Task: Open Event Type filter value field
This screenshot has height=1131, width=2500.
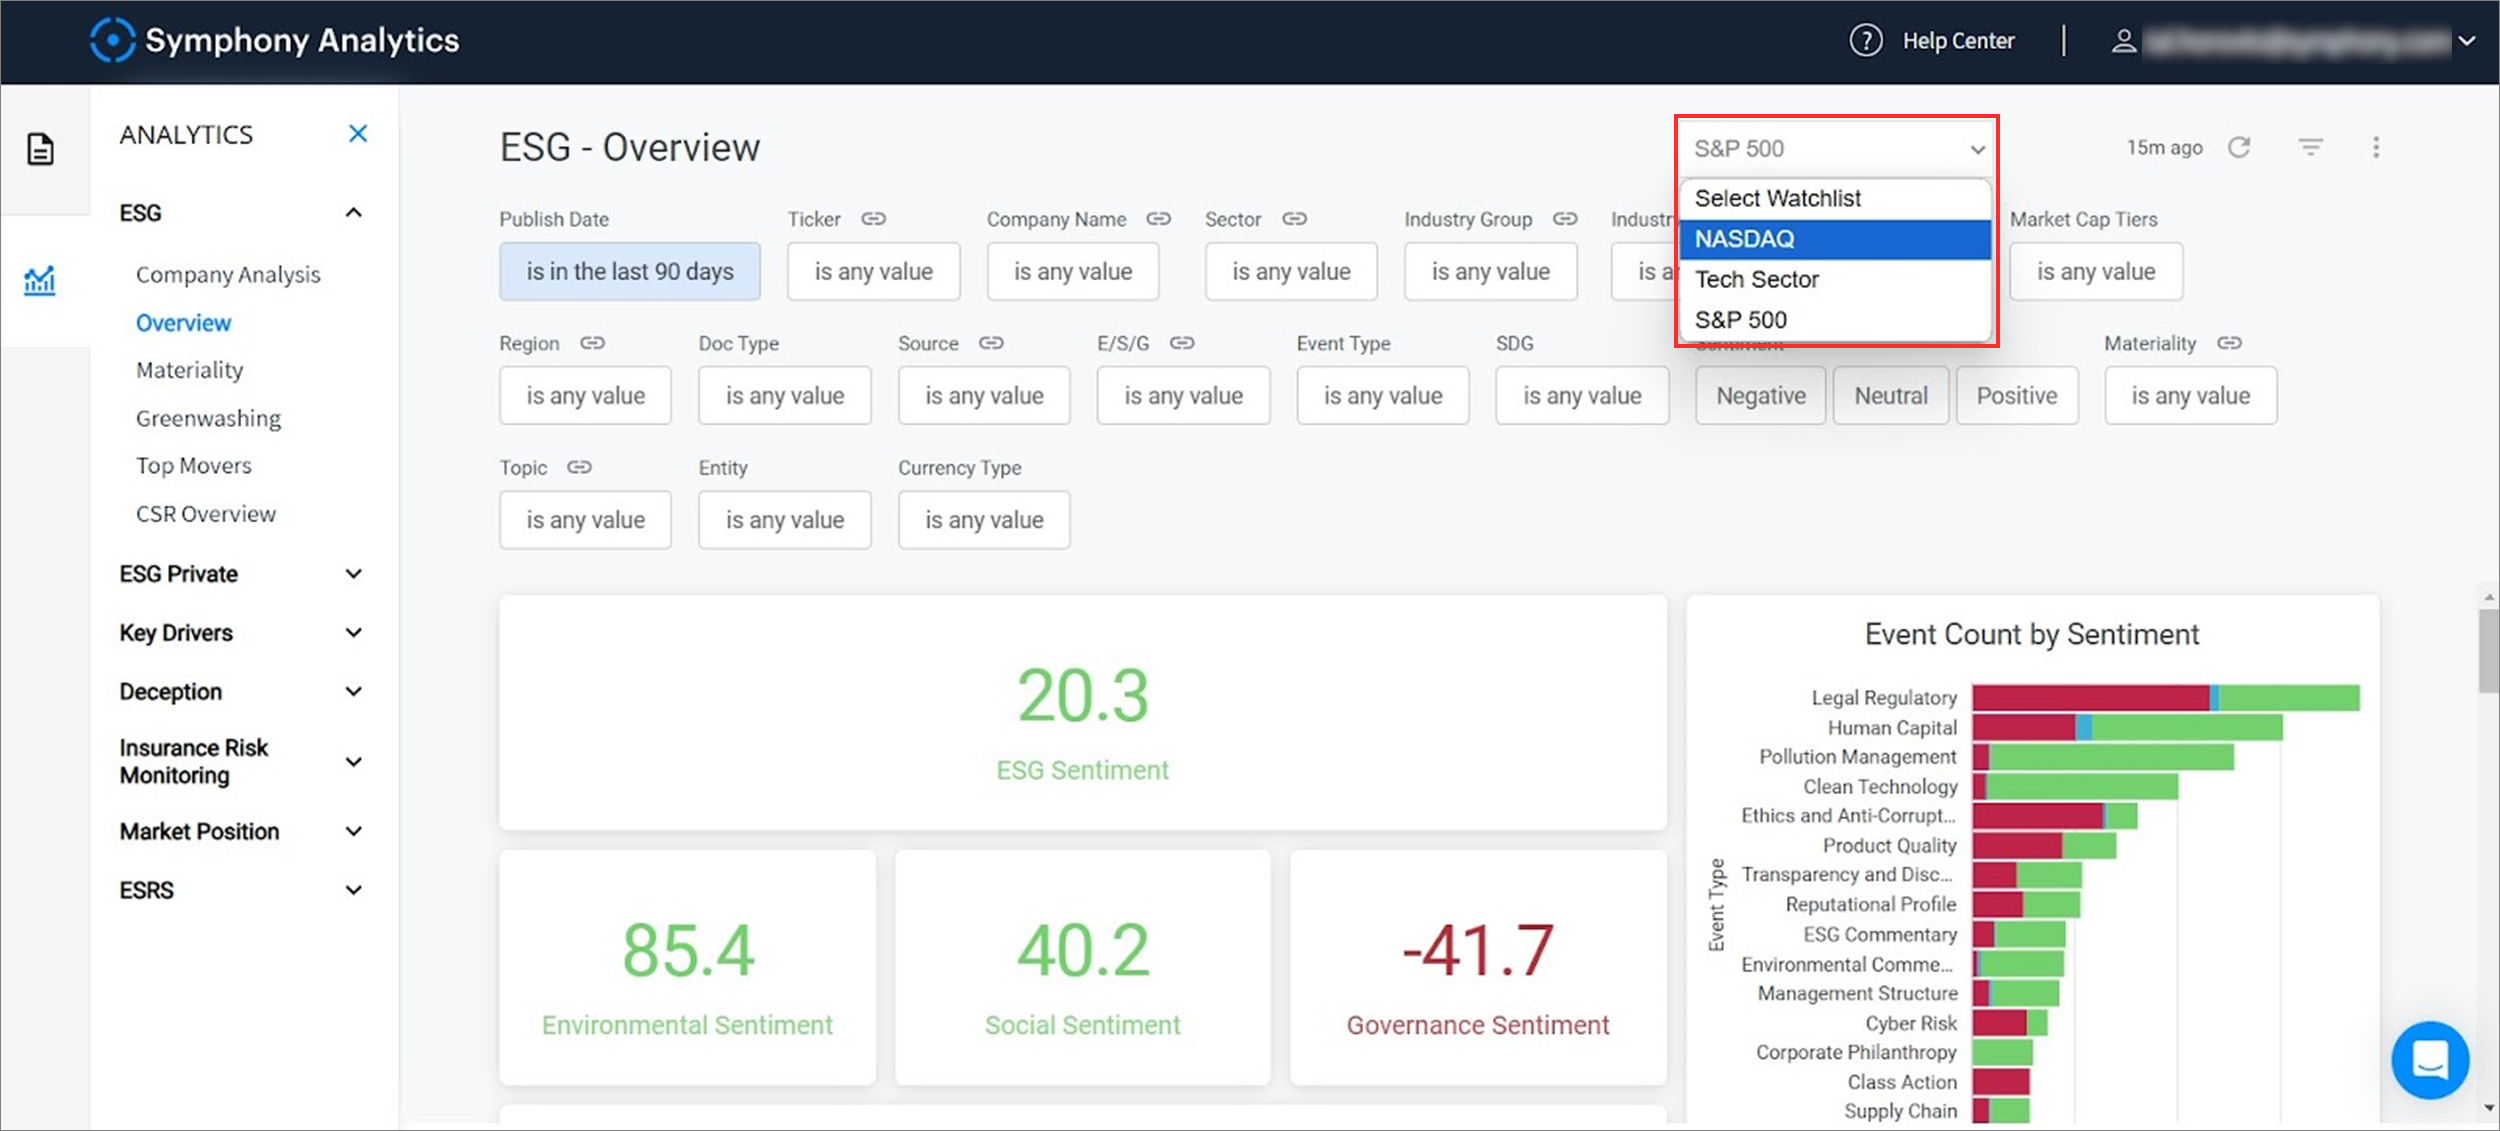Action: pos(1383,396)
